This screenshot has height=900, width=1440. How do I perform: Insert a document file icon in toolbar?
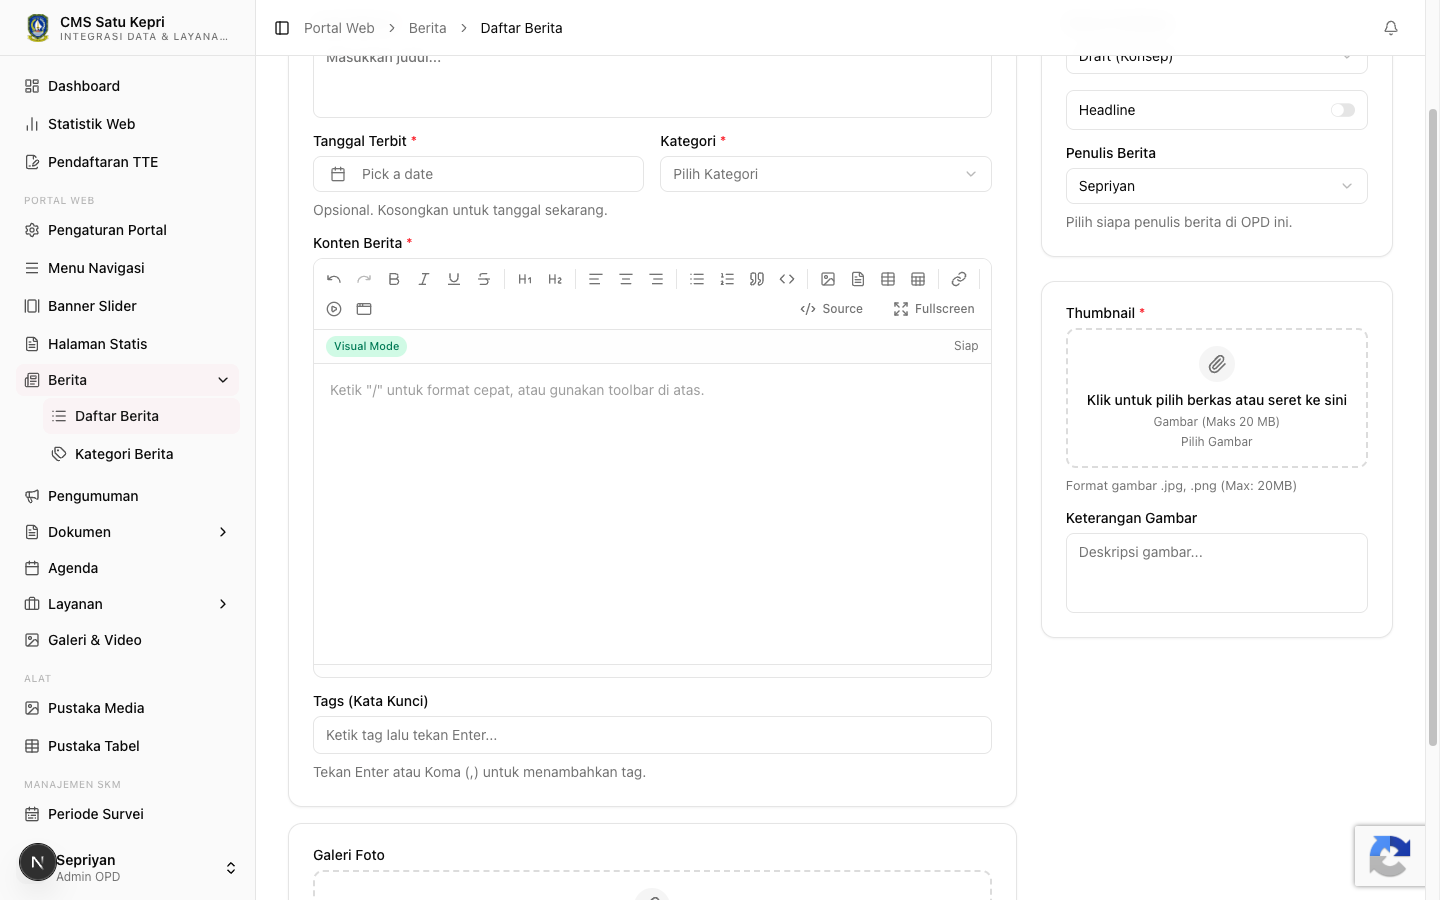pos(858,279)
